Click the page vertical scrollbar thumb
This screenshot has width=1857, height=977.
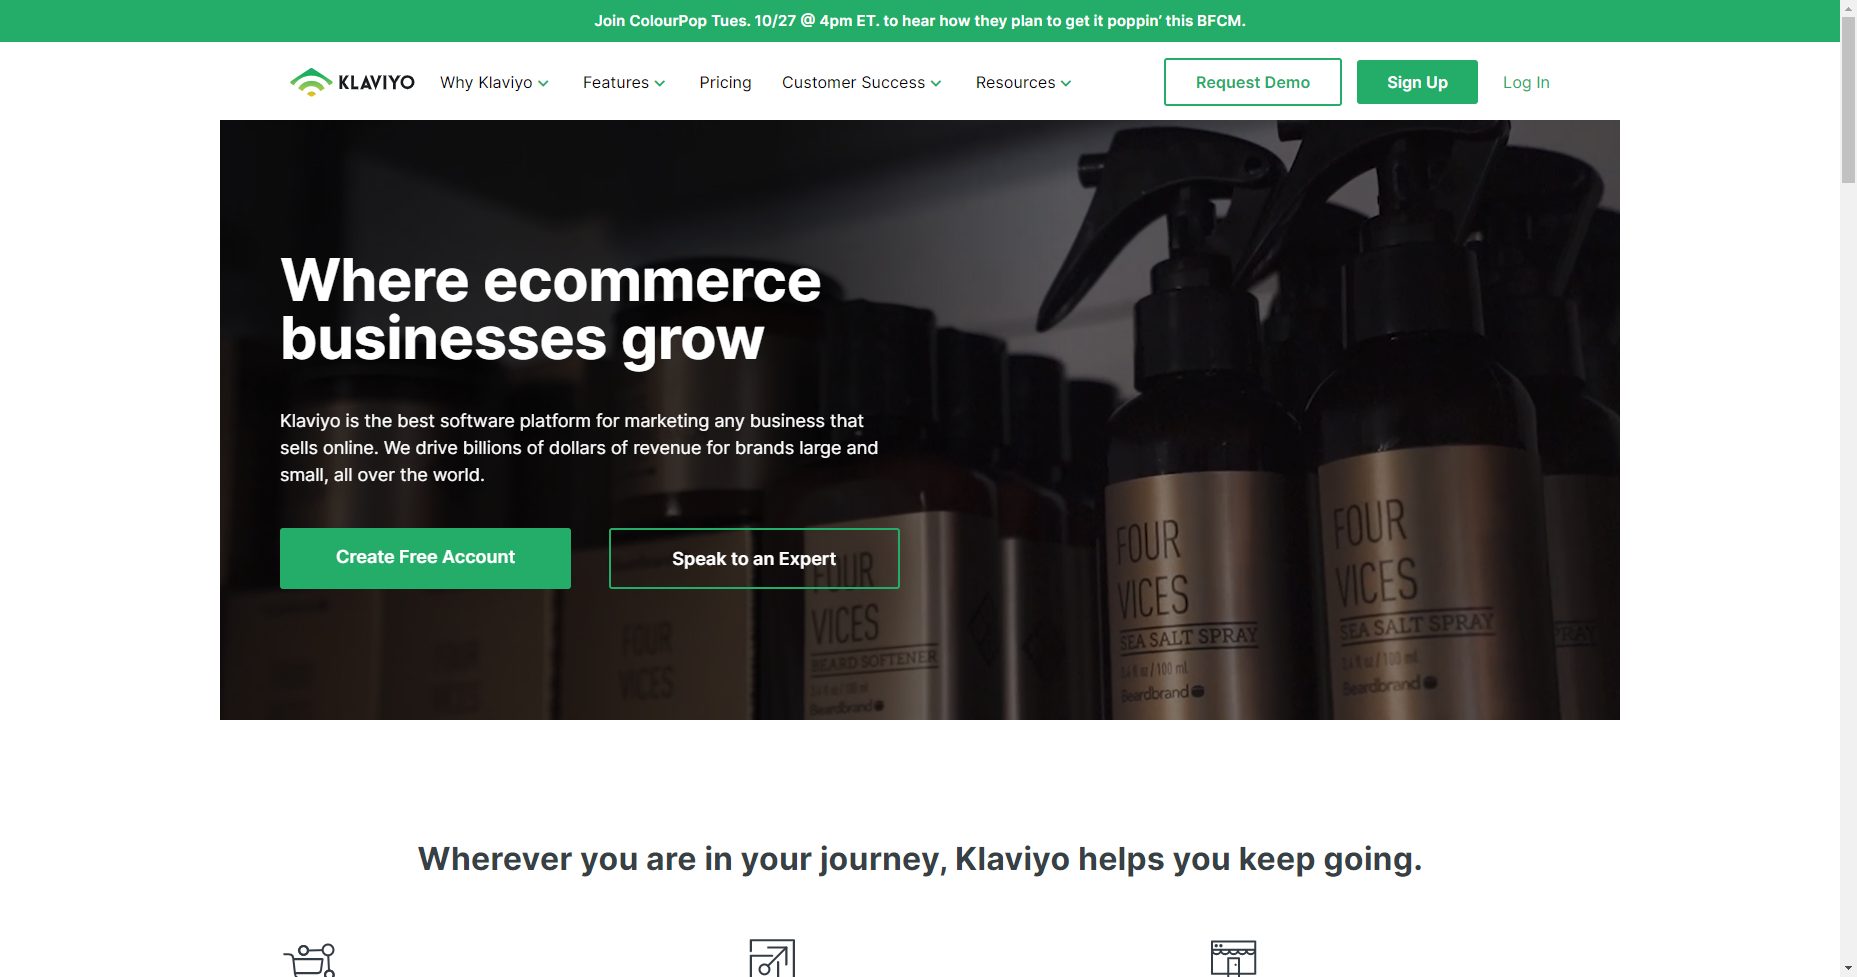coord(1848,100)
